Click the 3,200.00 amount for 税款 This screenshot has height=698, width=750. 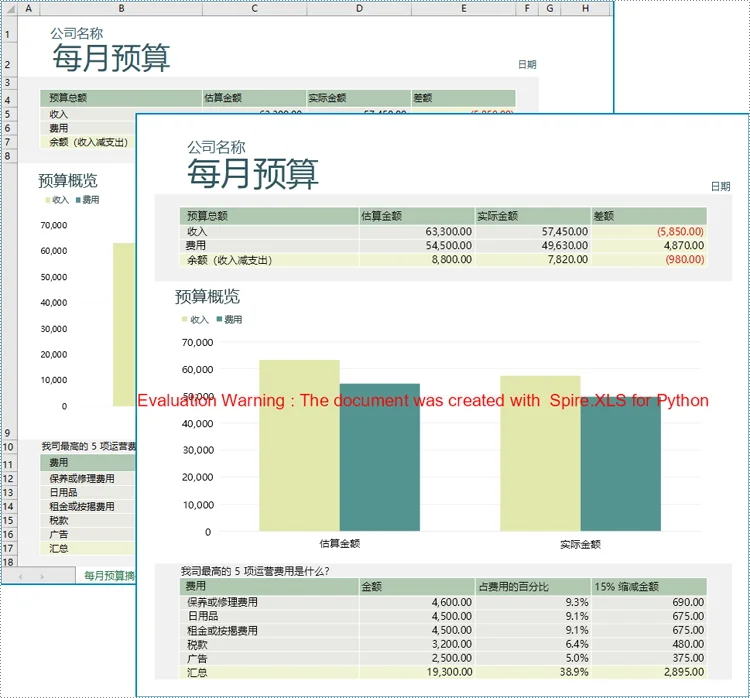(x=452, y=644)
